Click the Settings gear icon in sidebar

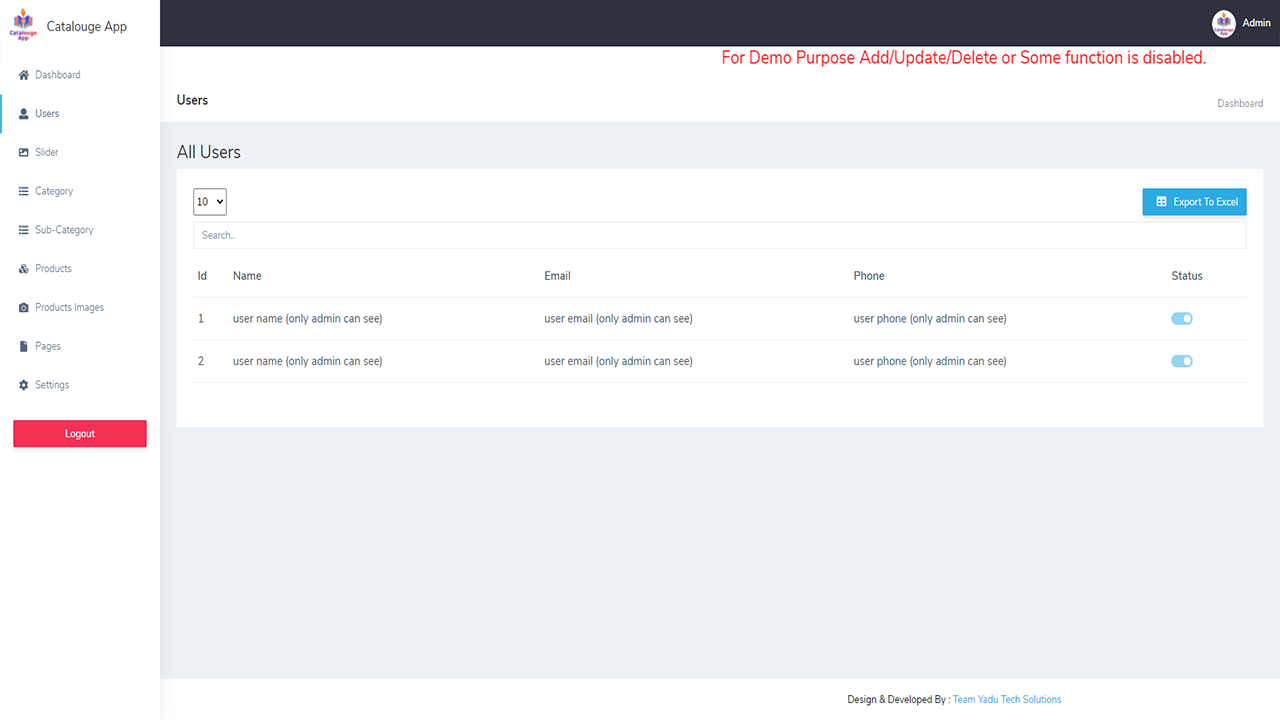pos(24,385)
